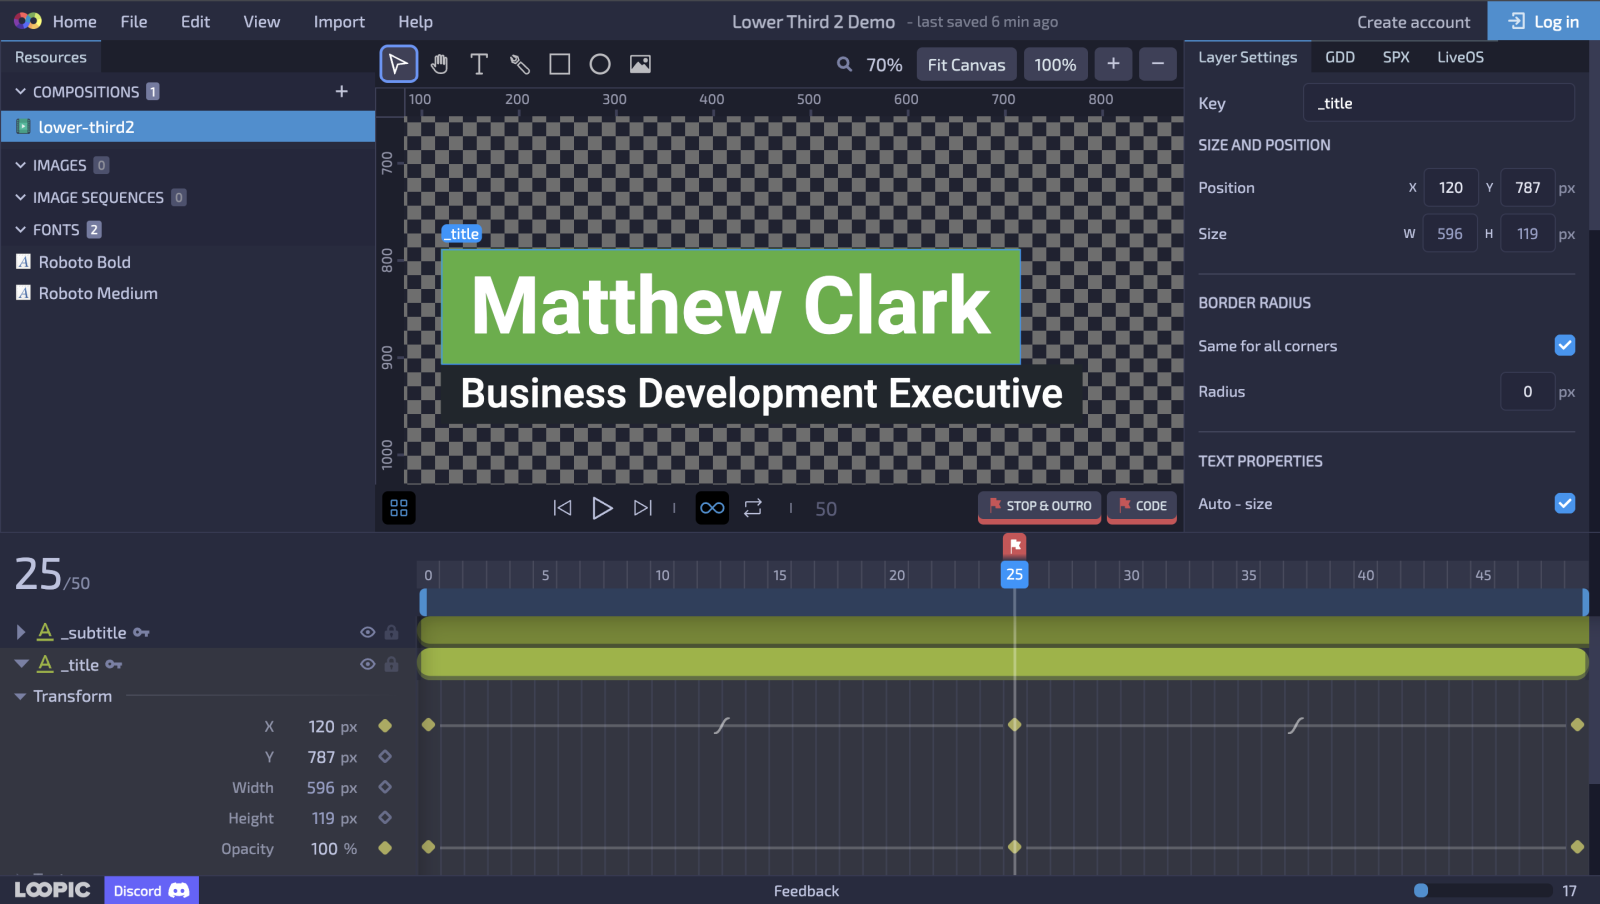Select the Rectangle shape tool
Image resolution: width=1600 pixels, height=904 pixels.
click(560, 64)
